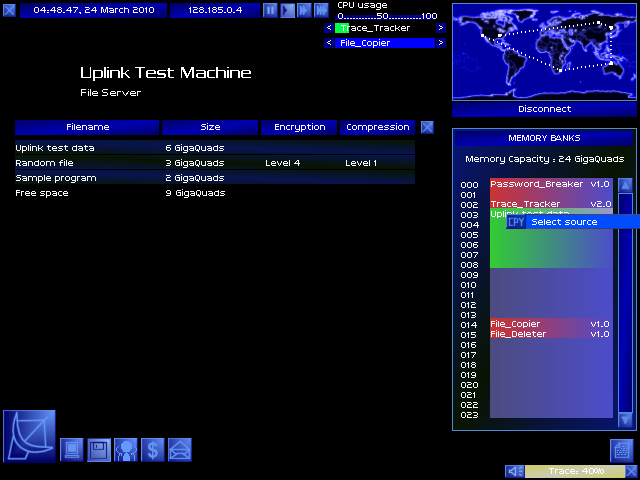The height and width of the screenshot is (480, 640).
Task: Decrease CPU priority of File_Copier
Action: click(329, 43)
